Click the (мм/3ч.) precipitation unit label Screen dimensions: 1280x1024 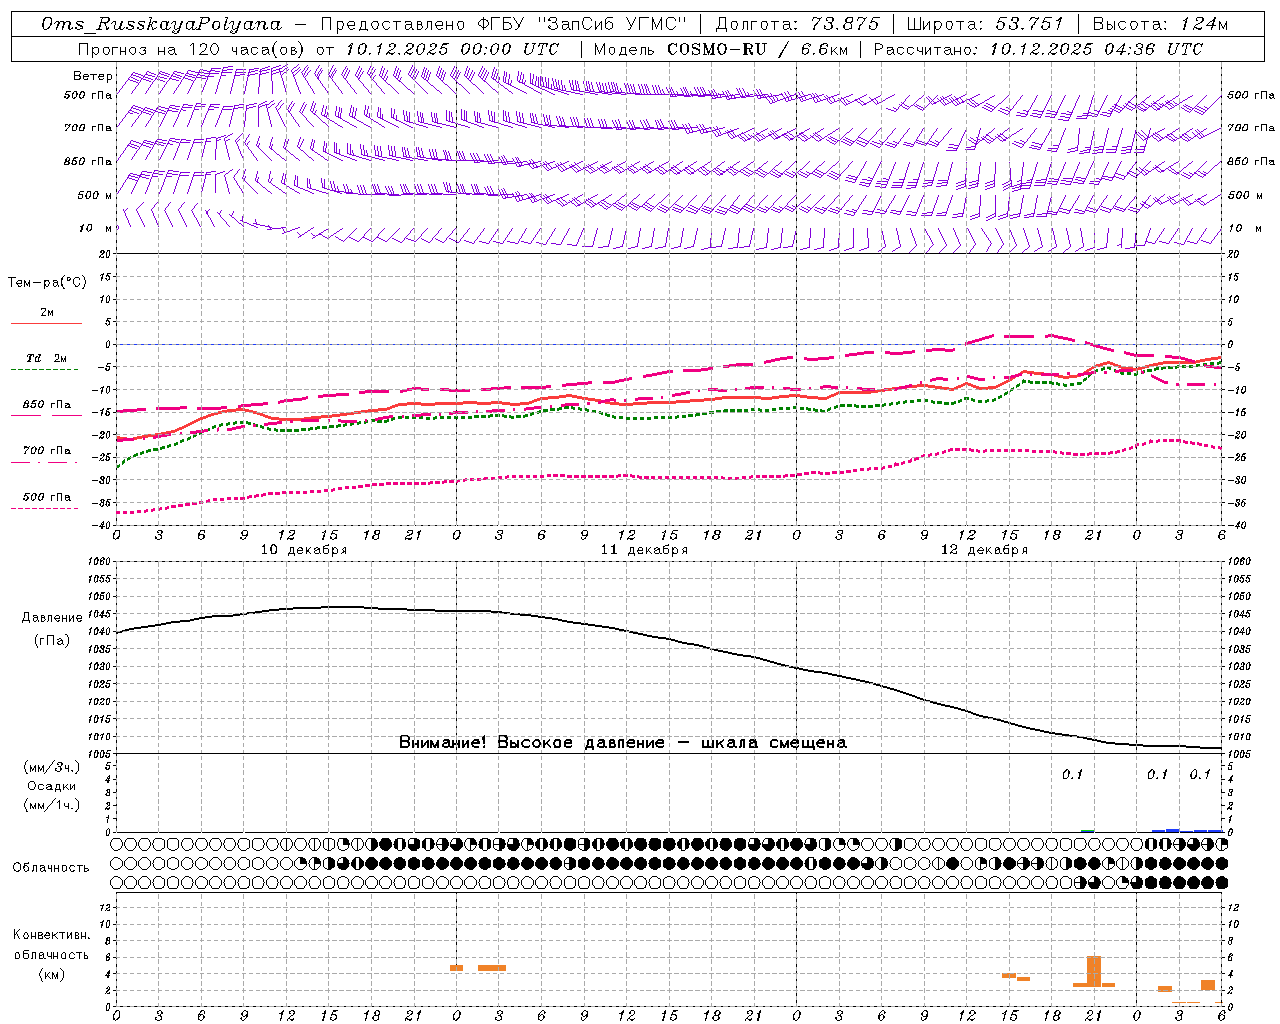pyautogui.click(x=52, y=767)
